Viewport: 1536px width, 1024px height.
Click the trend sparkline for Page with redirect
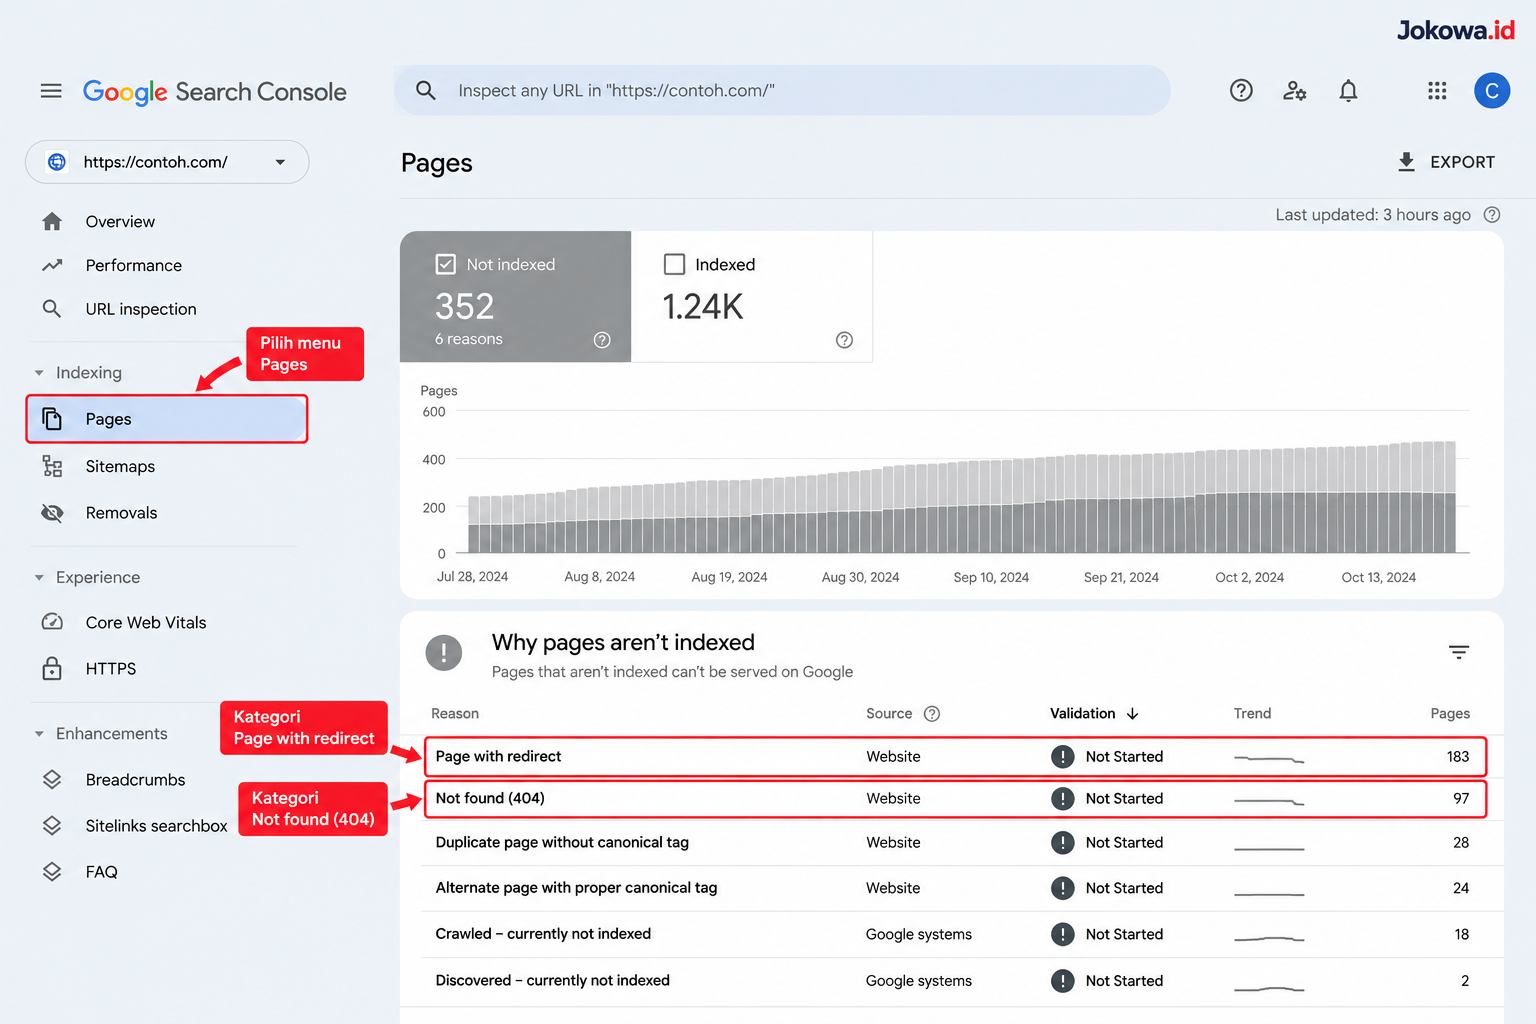pyautogui.click(x=1269, y=759)
